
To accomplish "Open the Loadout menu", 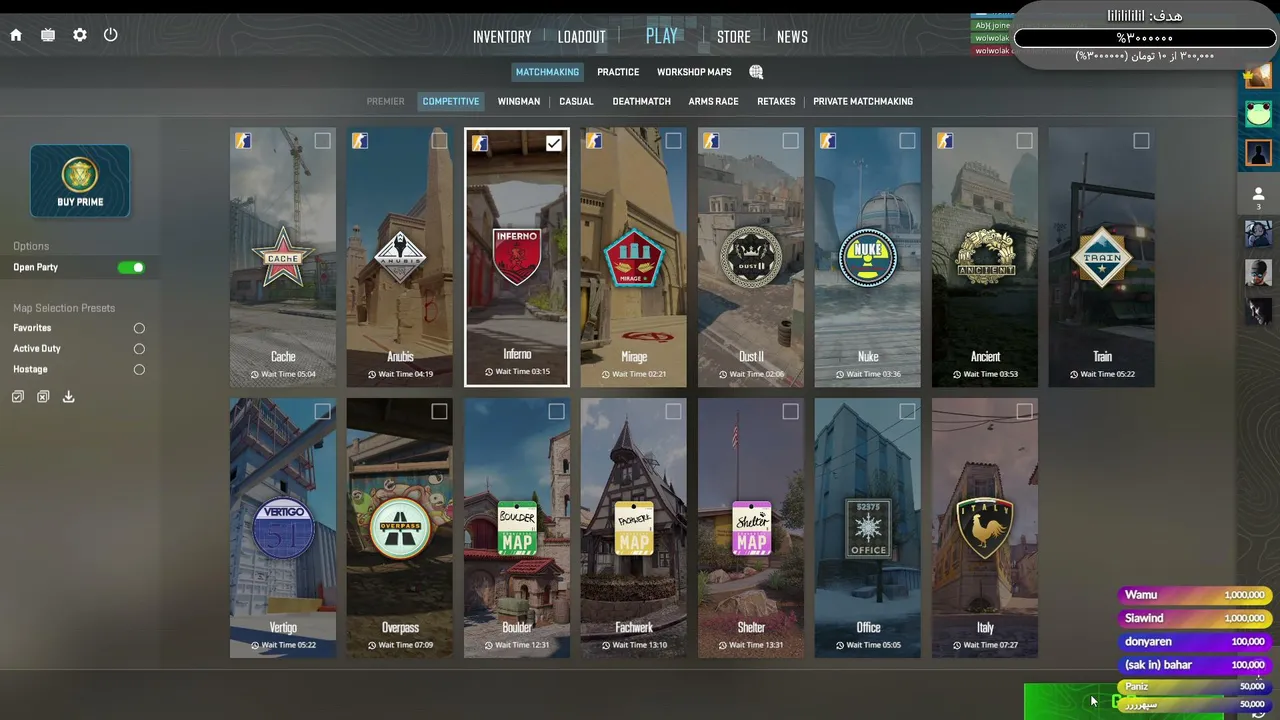I will [582, 37].
